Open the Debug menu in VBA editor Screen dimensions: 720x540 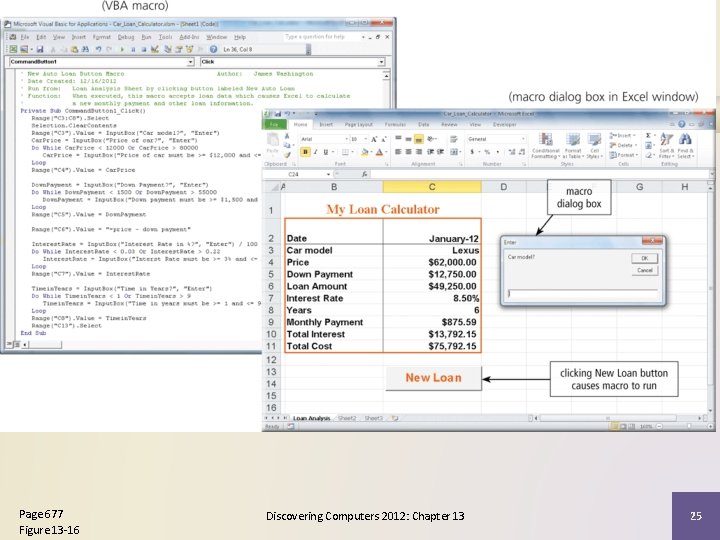point(126,37)
